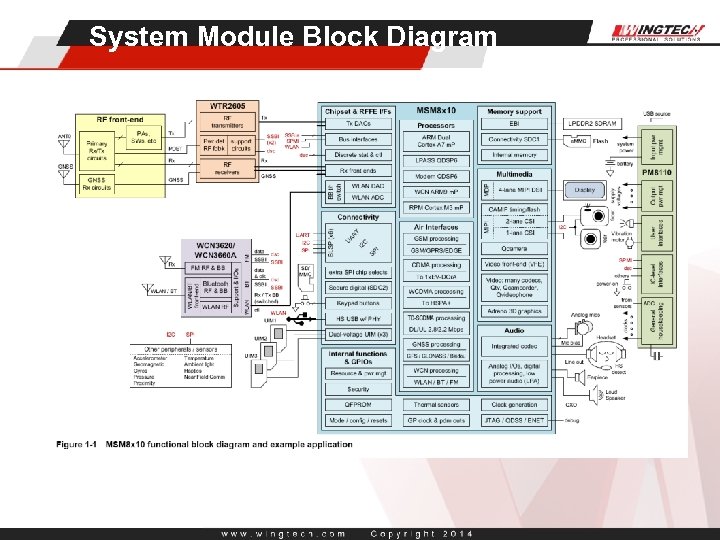Select the Internal memory block
Image resolution: width=720 pixels, height=540 pixels.
(x=514, y=155)
